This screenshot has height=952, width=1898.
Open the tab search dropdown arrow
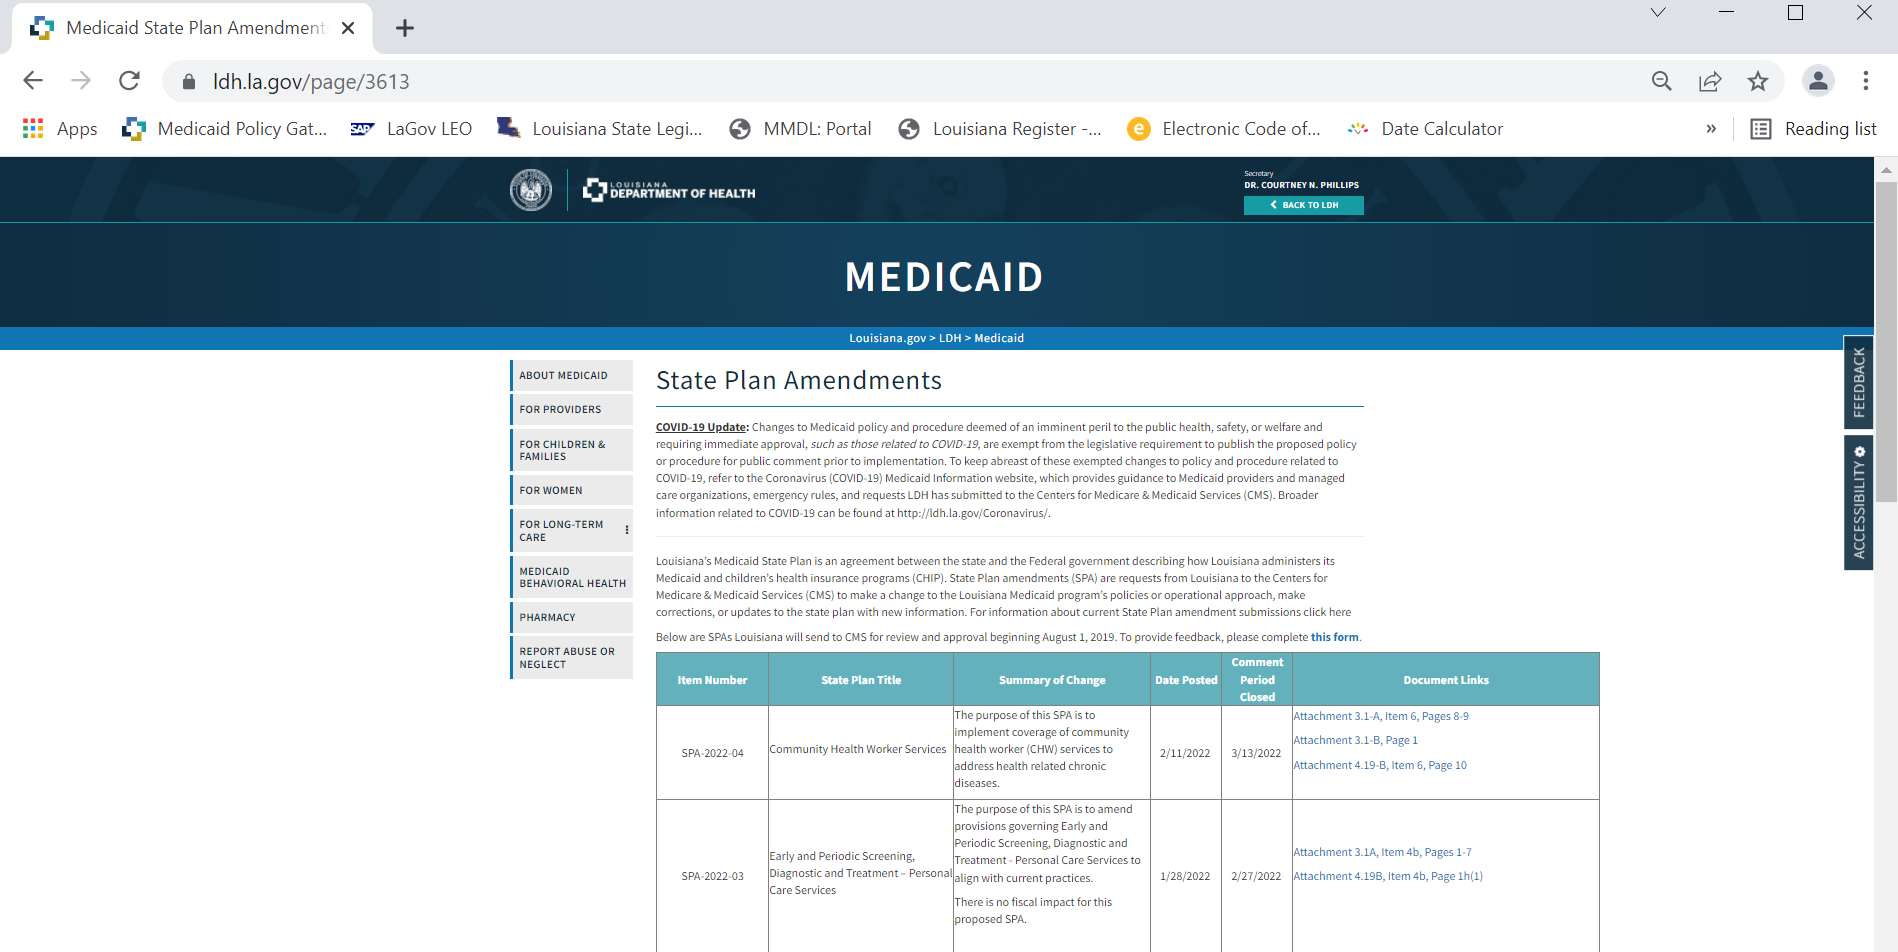(x=1658, y=13)
